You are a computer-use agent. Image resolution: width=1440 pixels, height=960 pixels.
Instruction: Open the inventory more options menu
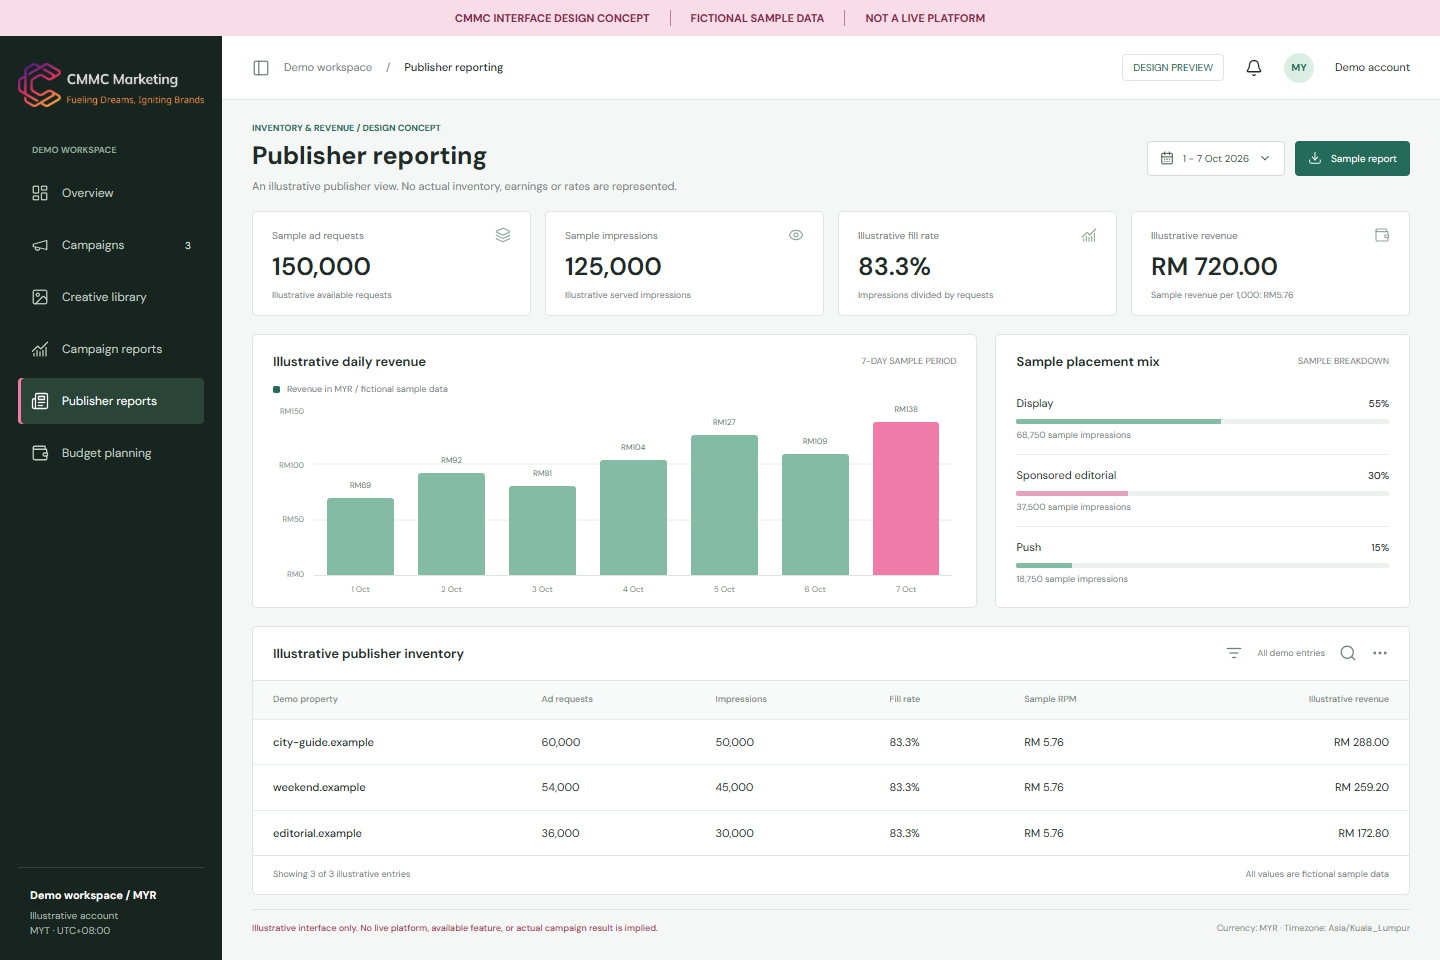pos(1380,653)
